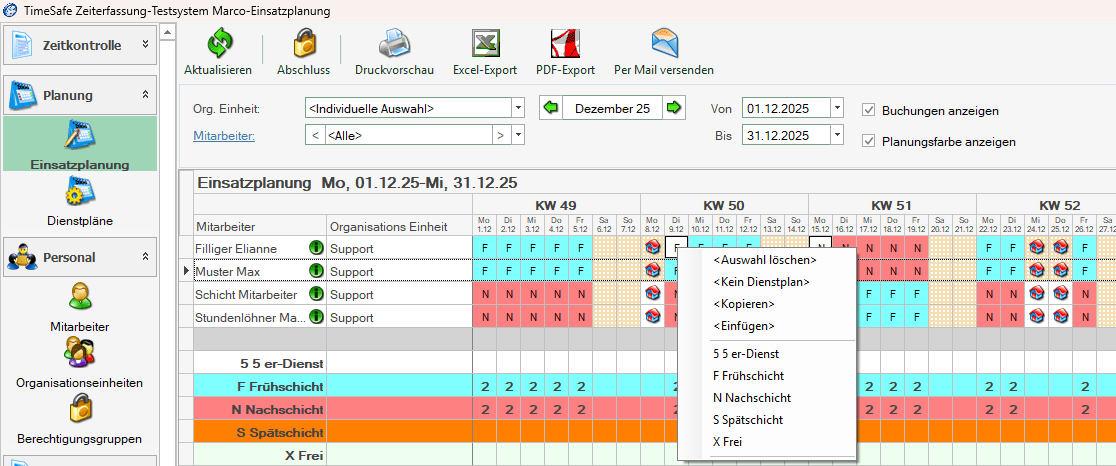Screen dimensions: 1116x466
Task: Click the F Frühschicht cyan summary row
Action: (x=654, y=386)
